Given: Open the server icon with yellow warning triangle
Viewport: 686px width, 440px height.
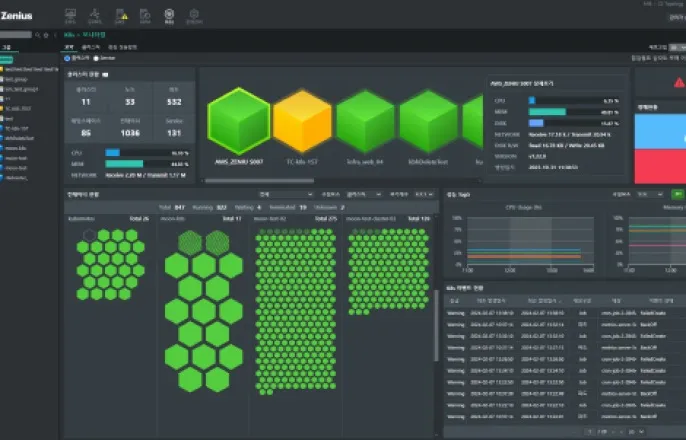Looking at the screenshot, I should (121, 16).
